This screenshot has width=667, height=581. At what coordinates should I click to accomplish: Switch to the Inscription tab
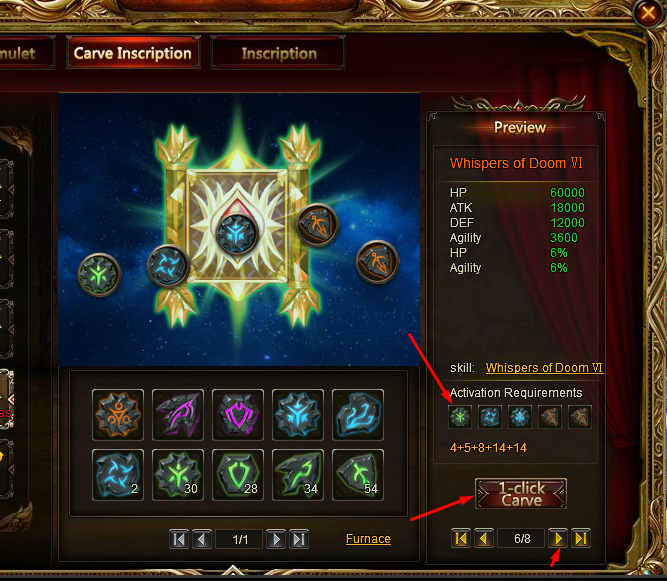tap(279, 54)
